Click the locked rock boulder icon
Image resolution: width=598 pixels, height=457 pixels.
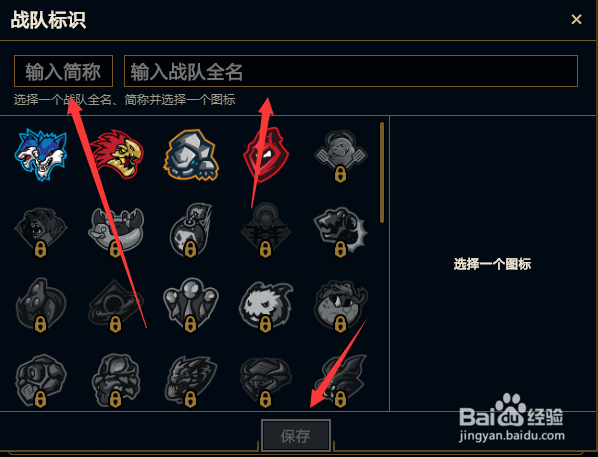pyautogui.click(x=41, y=380)
